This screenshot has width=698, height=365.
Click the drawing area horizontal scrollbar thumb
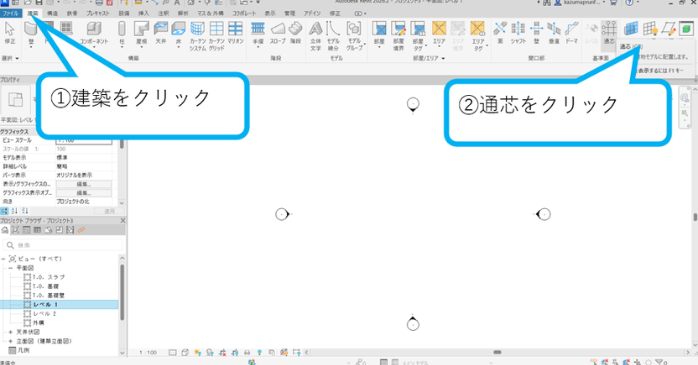(497, 353)
